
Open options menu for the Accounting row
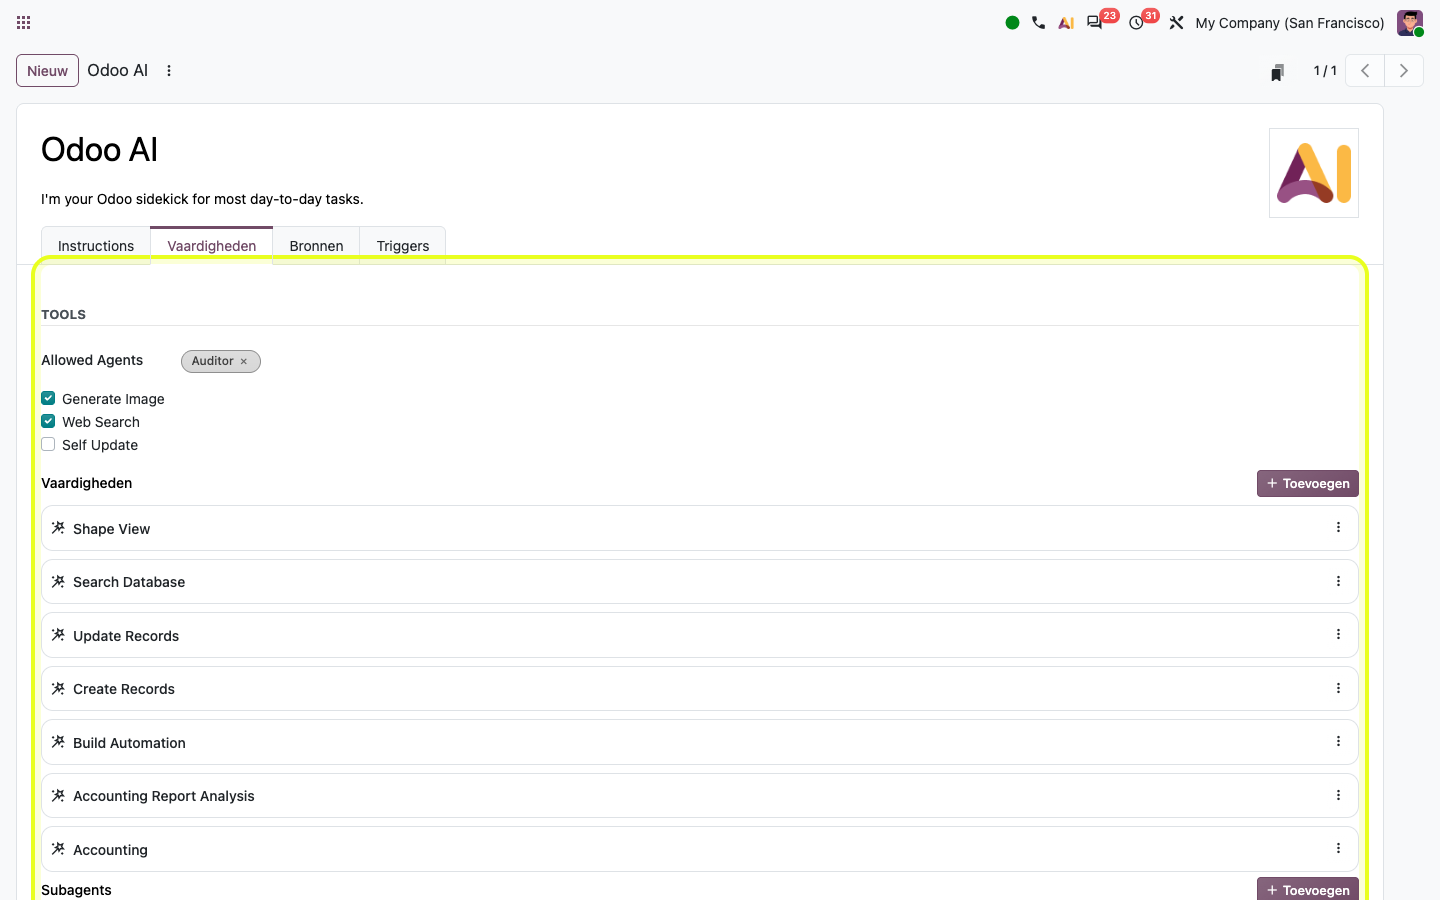pyautogui.click(x=1338, y=848)
